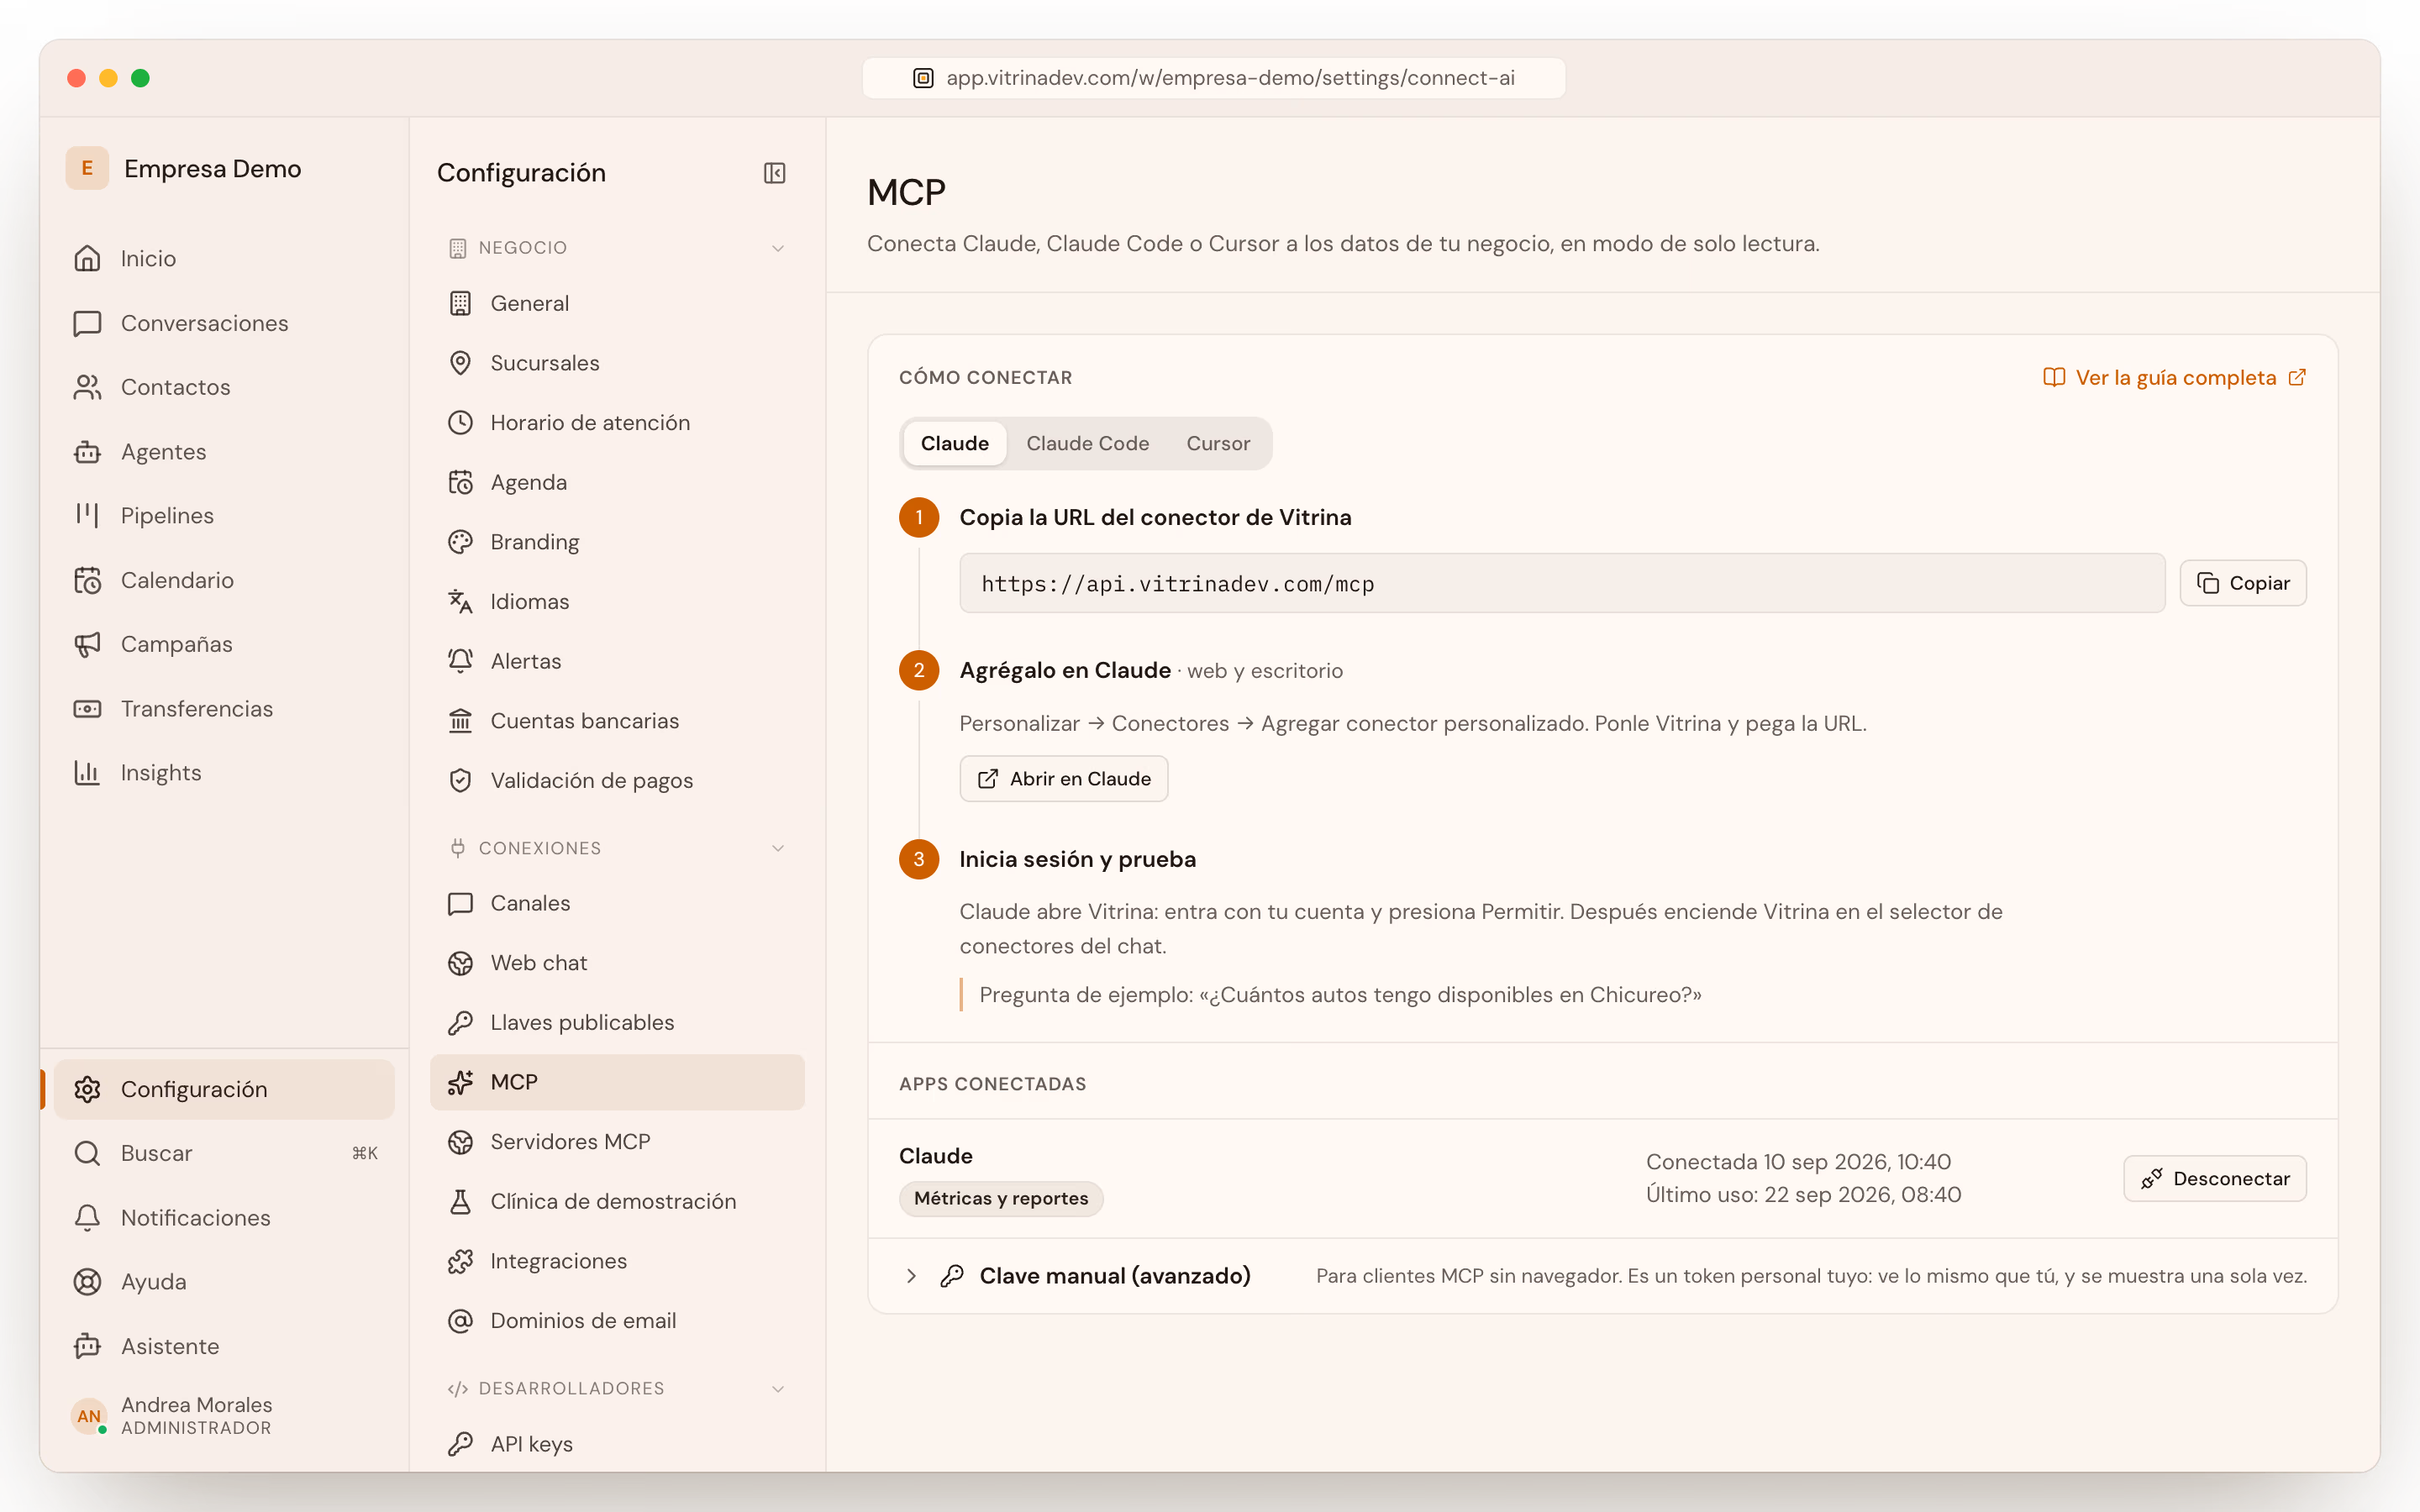Click the site info icon in address bar
The width and height of the screenshot is (2420, 1512).
pos(923,78)
